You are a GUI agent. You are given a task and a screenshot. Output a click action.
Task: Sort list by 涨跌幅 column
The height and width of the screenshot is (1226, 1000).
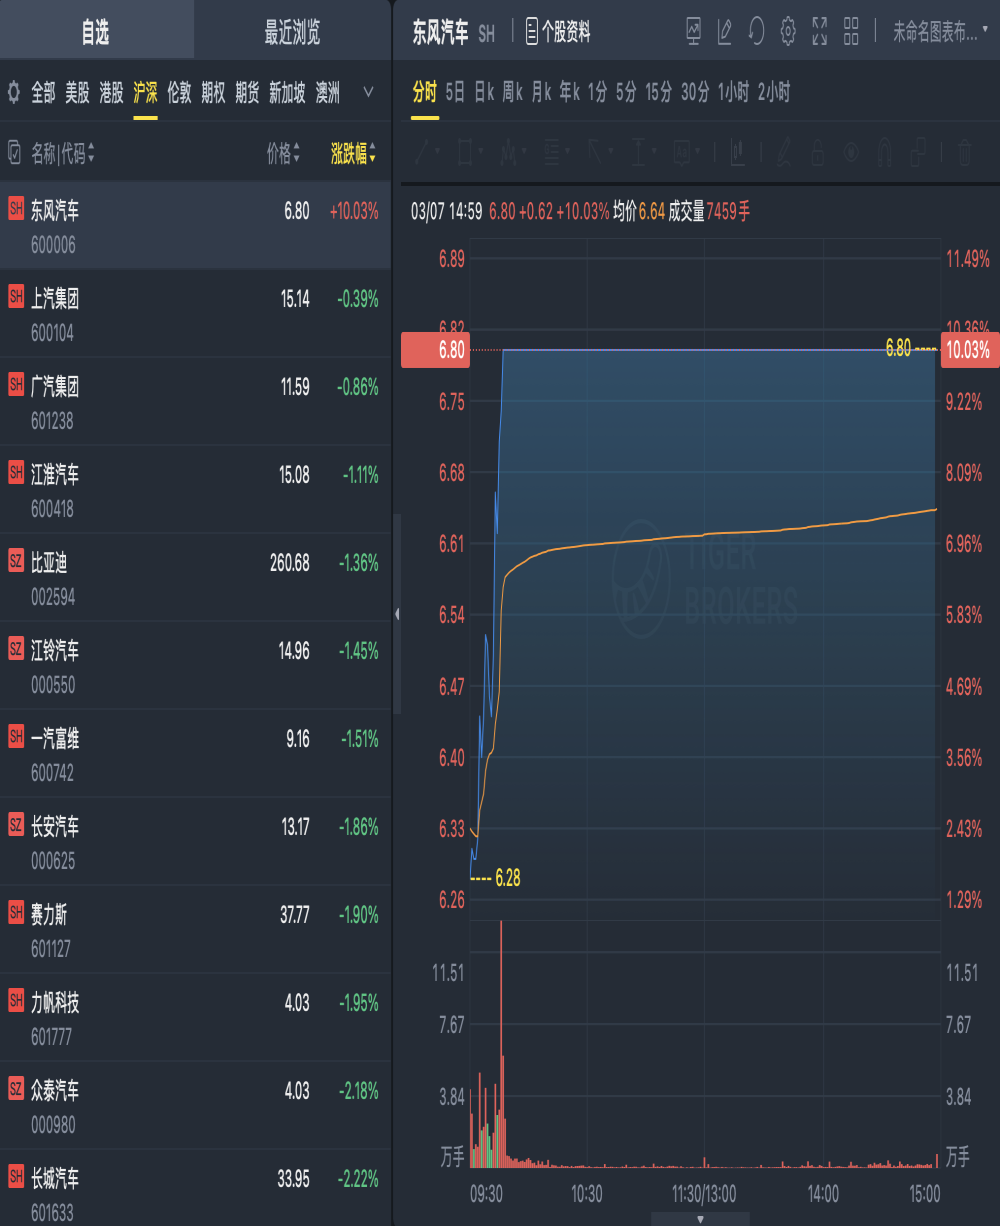click(354, 153)
